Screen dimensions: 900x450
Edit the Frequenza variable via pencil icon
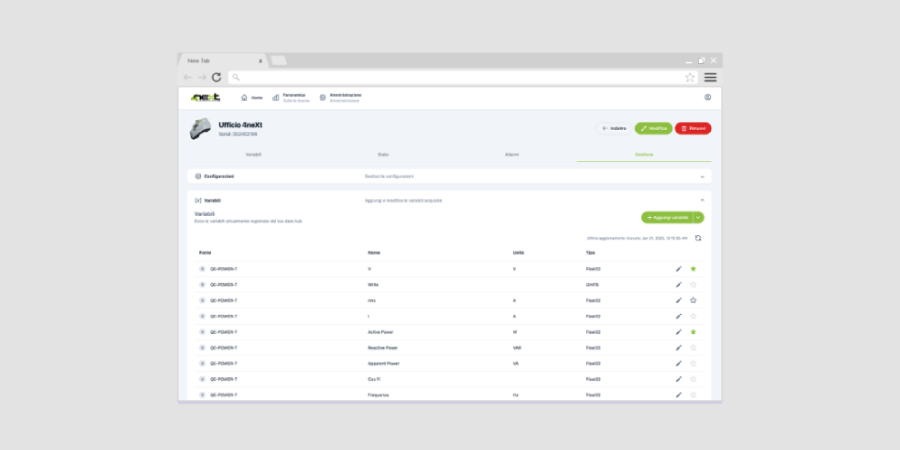point(678,395)
